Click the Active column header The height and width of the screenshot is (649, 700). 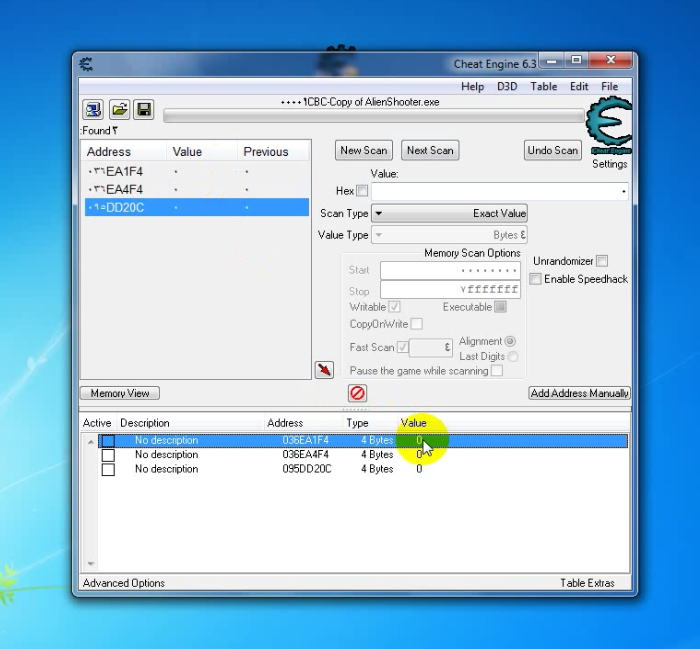[98, 423]
